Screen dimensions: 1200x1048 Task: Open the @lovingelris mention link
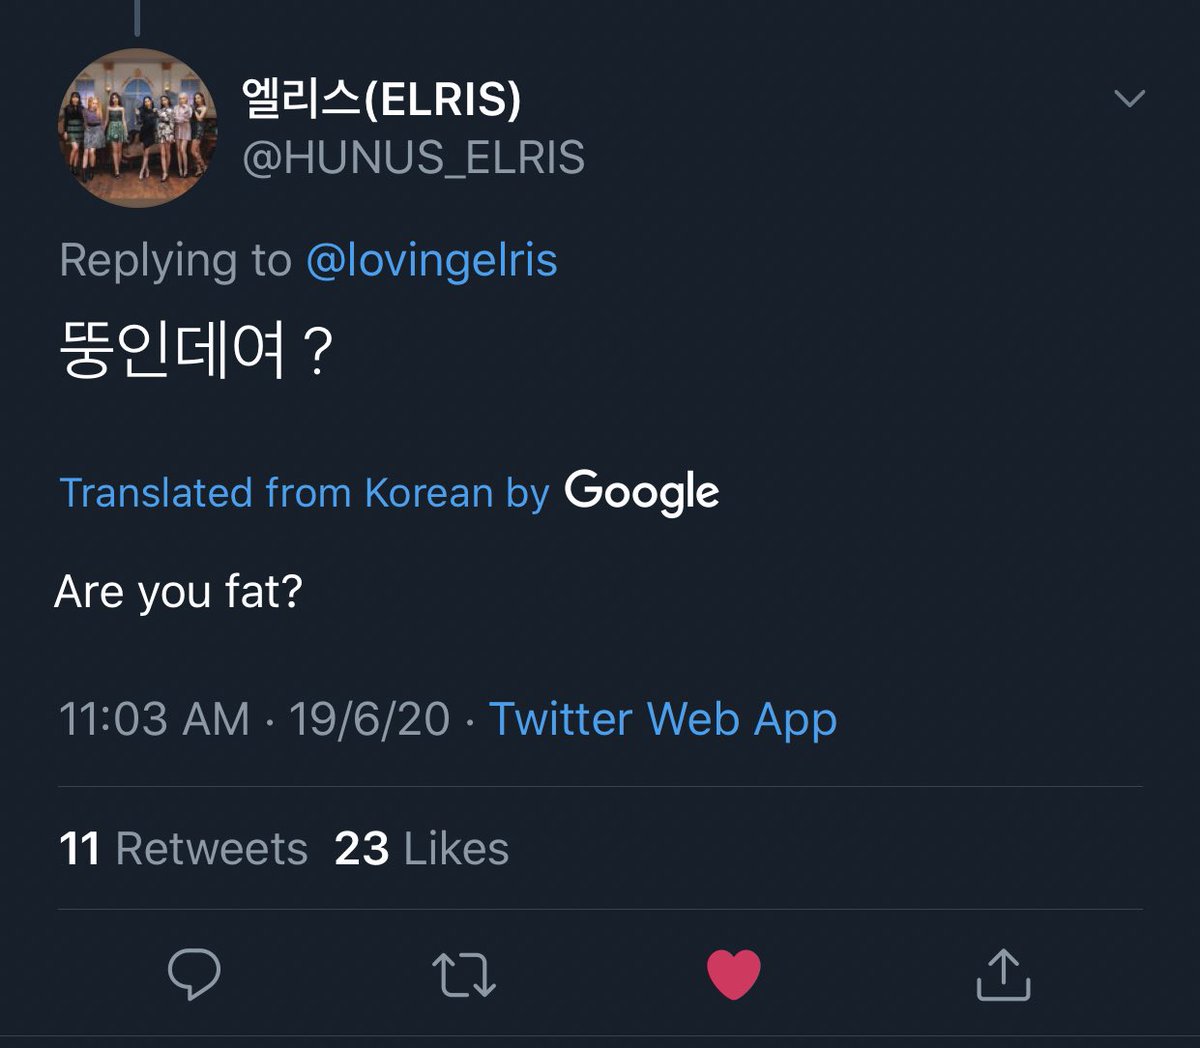431,261
